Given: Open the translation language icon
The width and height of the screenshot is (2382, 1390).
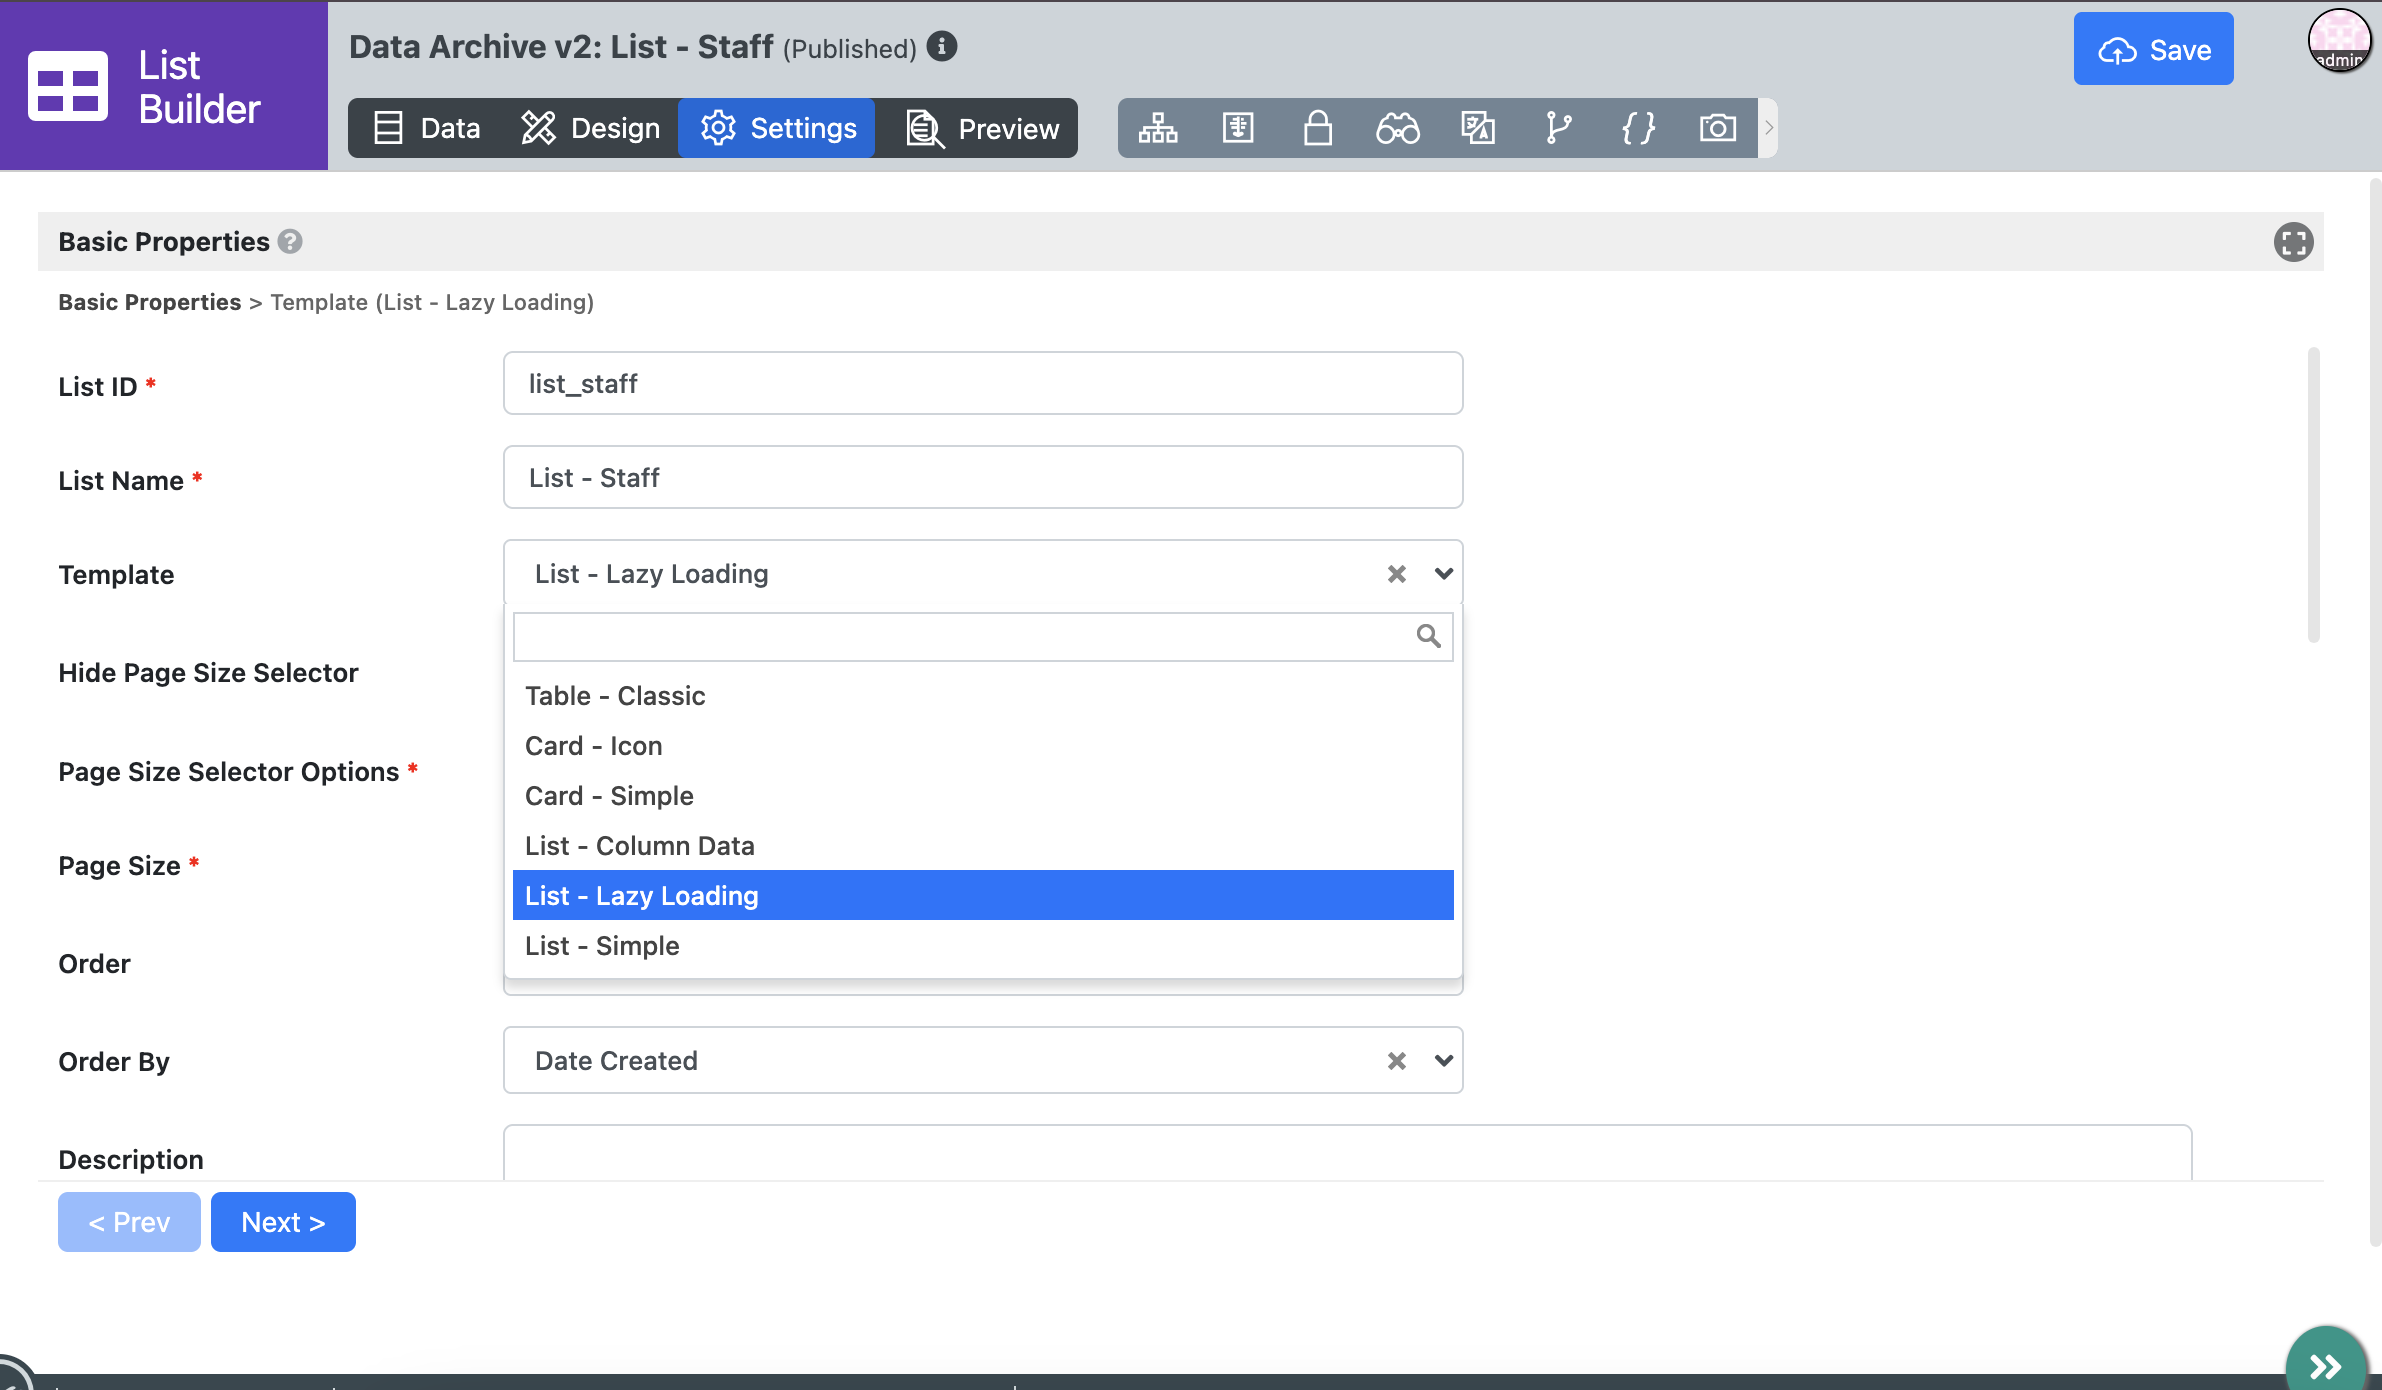Looking at the screenshot, I should coord(1477,128).
